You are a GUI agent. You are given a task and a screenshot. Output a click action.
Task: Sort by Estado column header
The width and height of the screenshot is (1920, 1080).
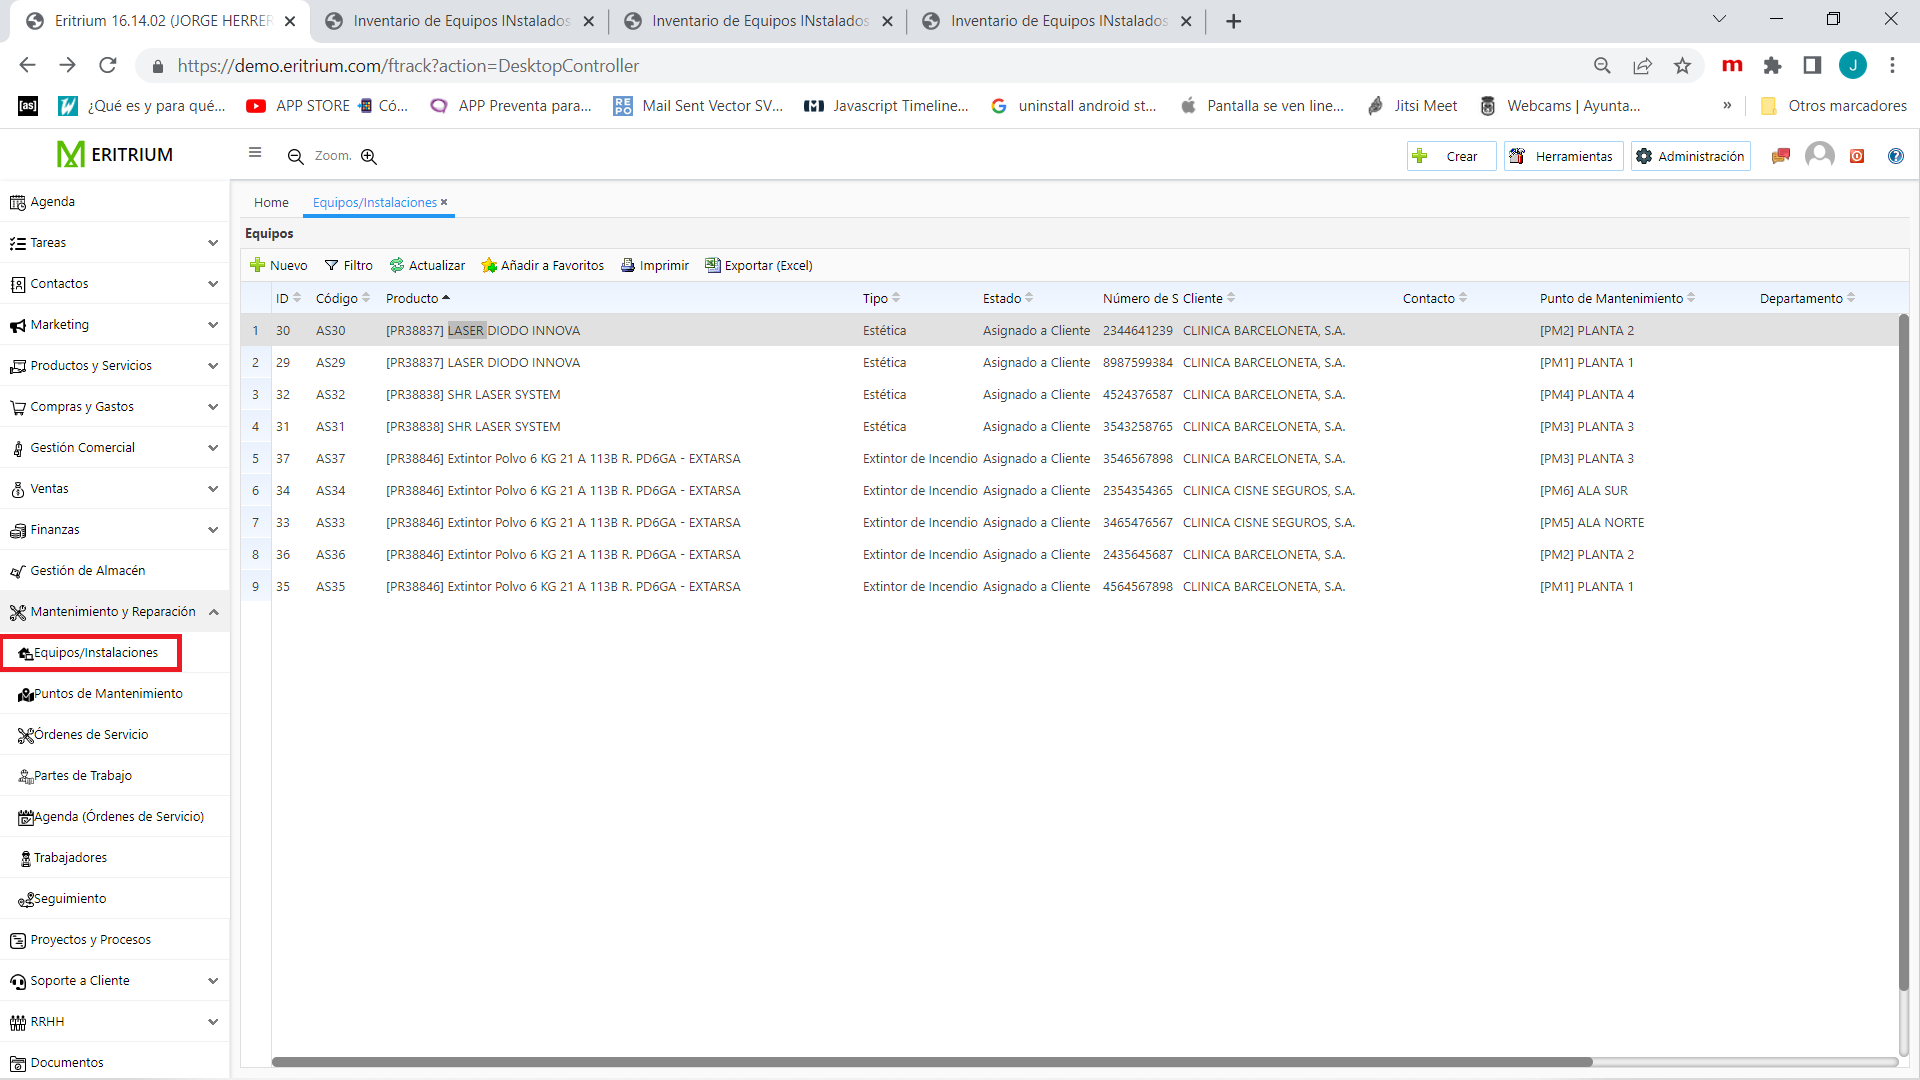click(1008, 298)
